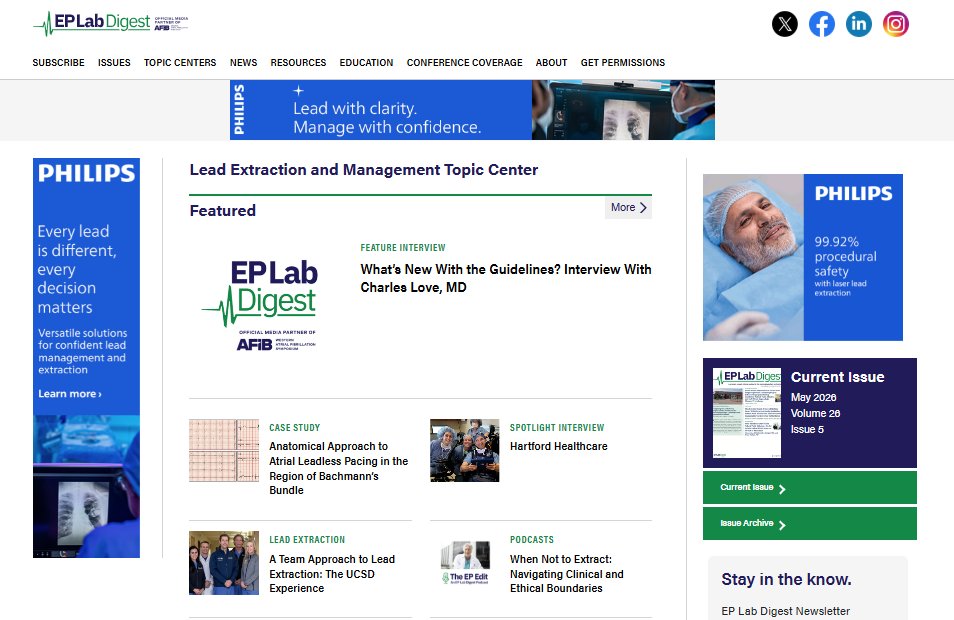The height and width of the screenshot is (620, 954).
Task: Open the NEWS menu item
Action: pyautogui.click(x=243, y=63)
